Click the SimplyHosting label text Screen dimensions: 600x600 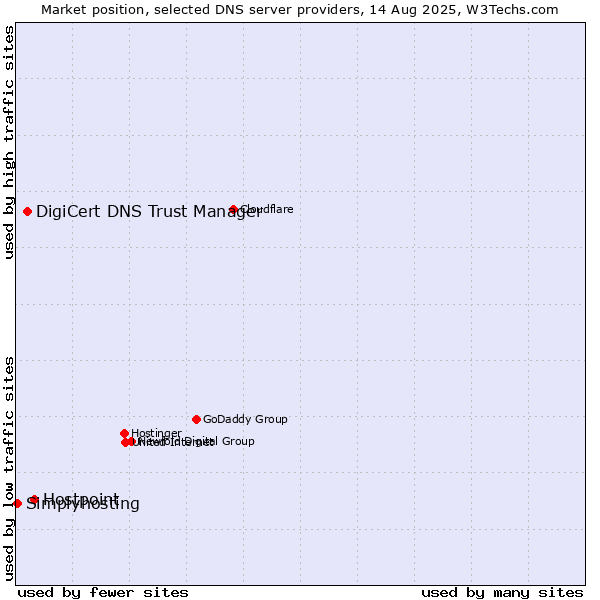pyautogui.click(x=83, y=504)
